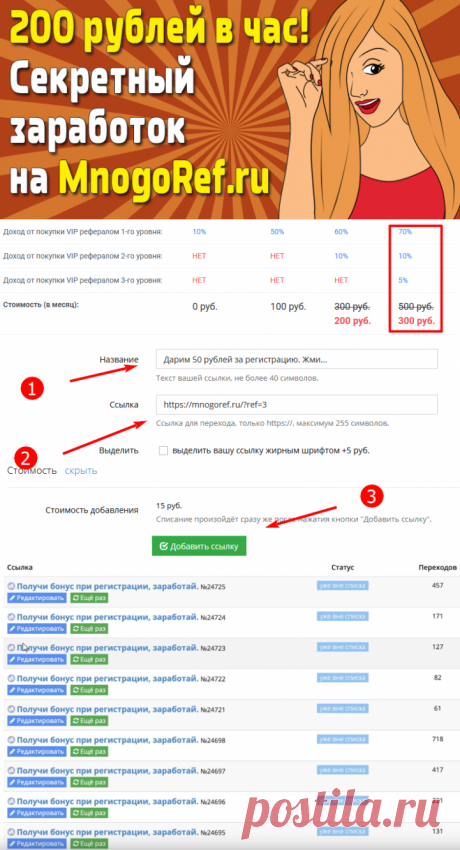Click the clock icon beside link №24698
Image resolution: width=460 pixels, height=850 pixels.
(11, 739)
